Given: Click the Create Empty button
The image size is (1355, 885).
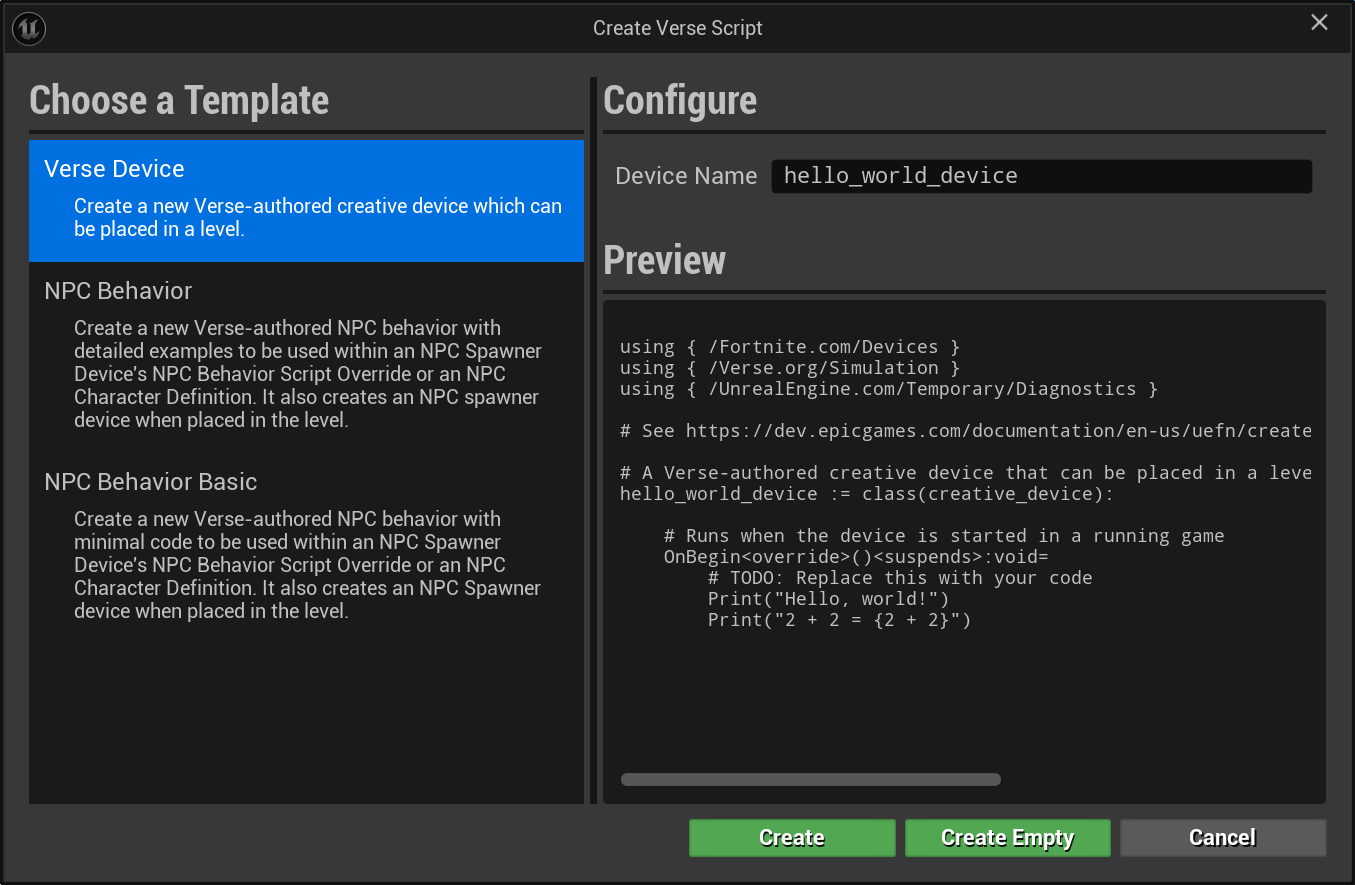Looking at the screenshot, I should (x=1007, y=838).
